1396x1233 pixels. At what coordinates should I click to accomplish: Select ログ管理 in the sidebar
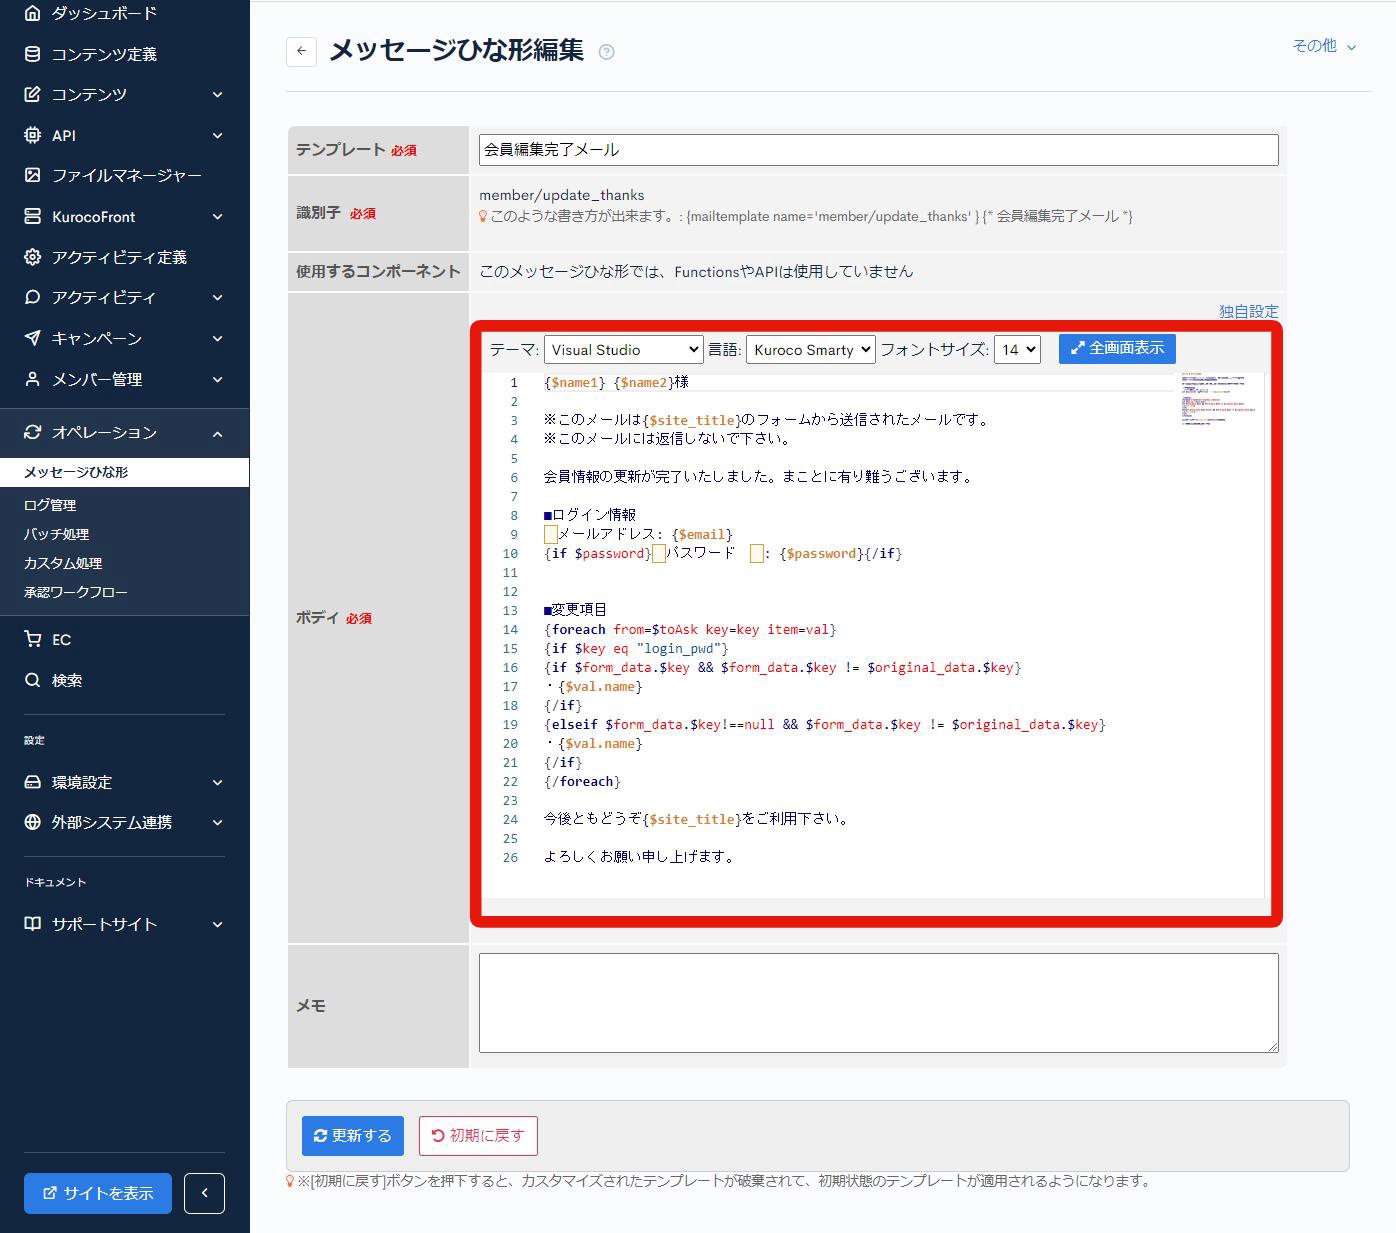click(50, 505)
